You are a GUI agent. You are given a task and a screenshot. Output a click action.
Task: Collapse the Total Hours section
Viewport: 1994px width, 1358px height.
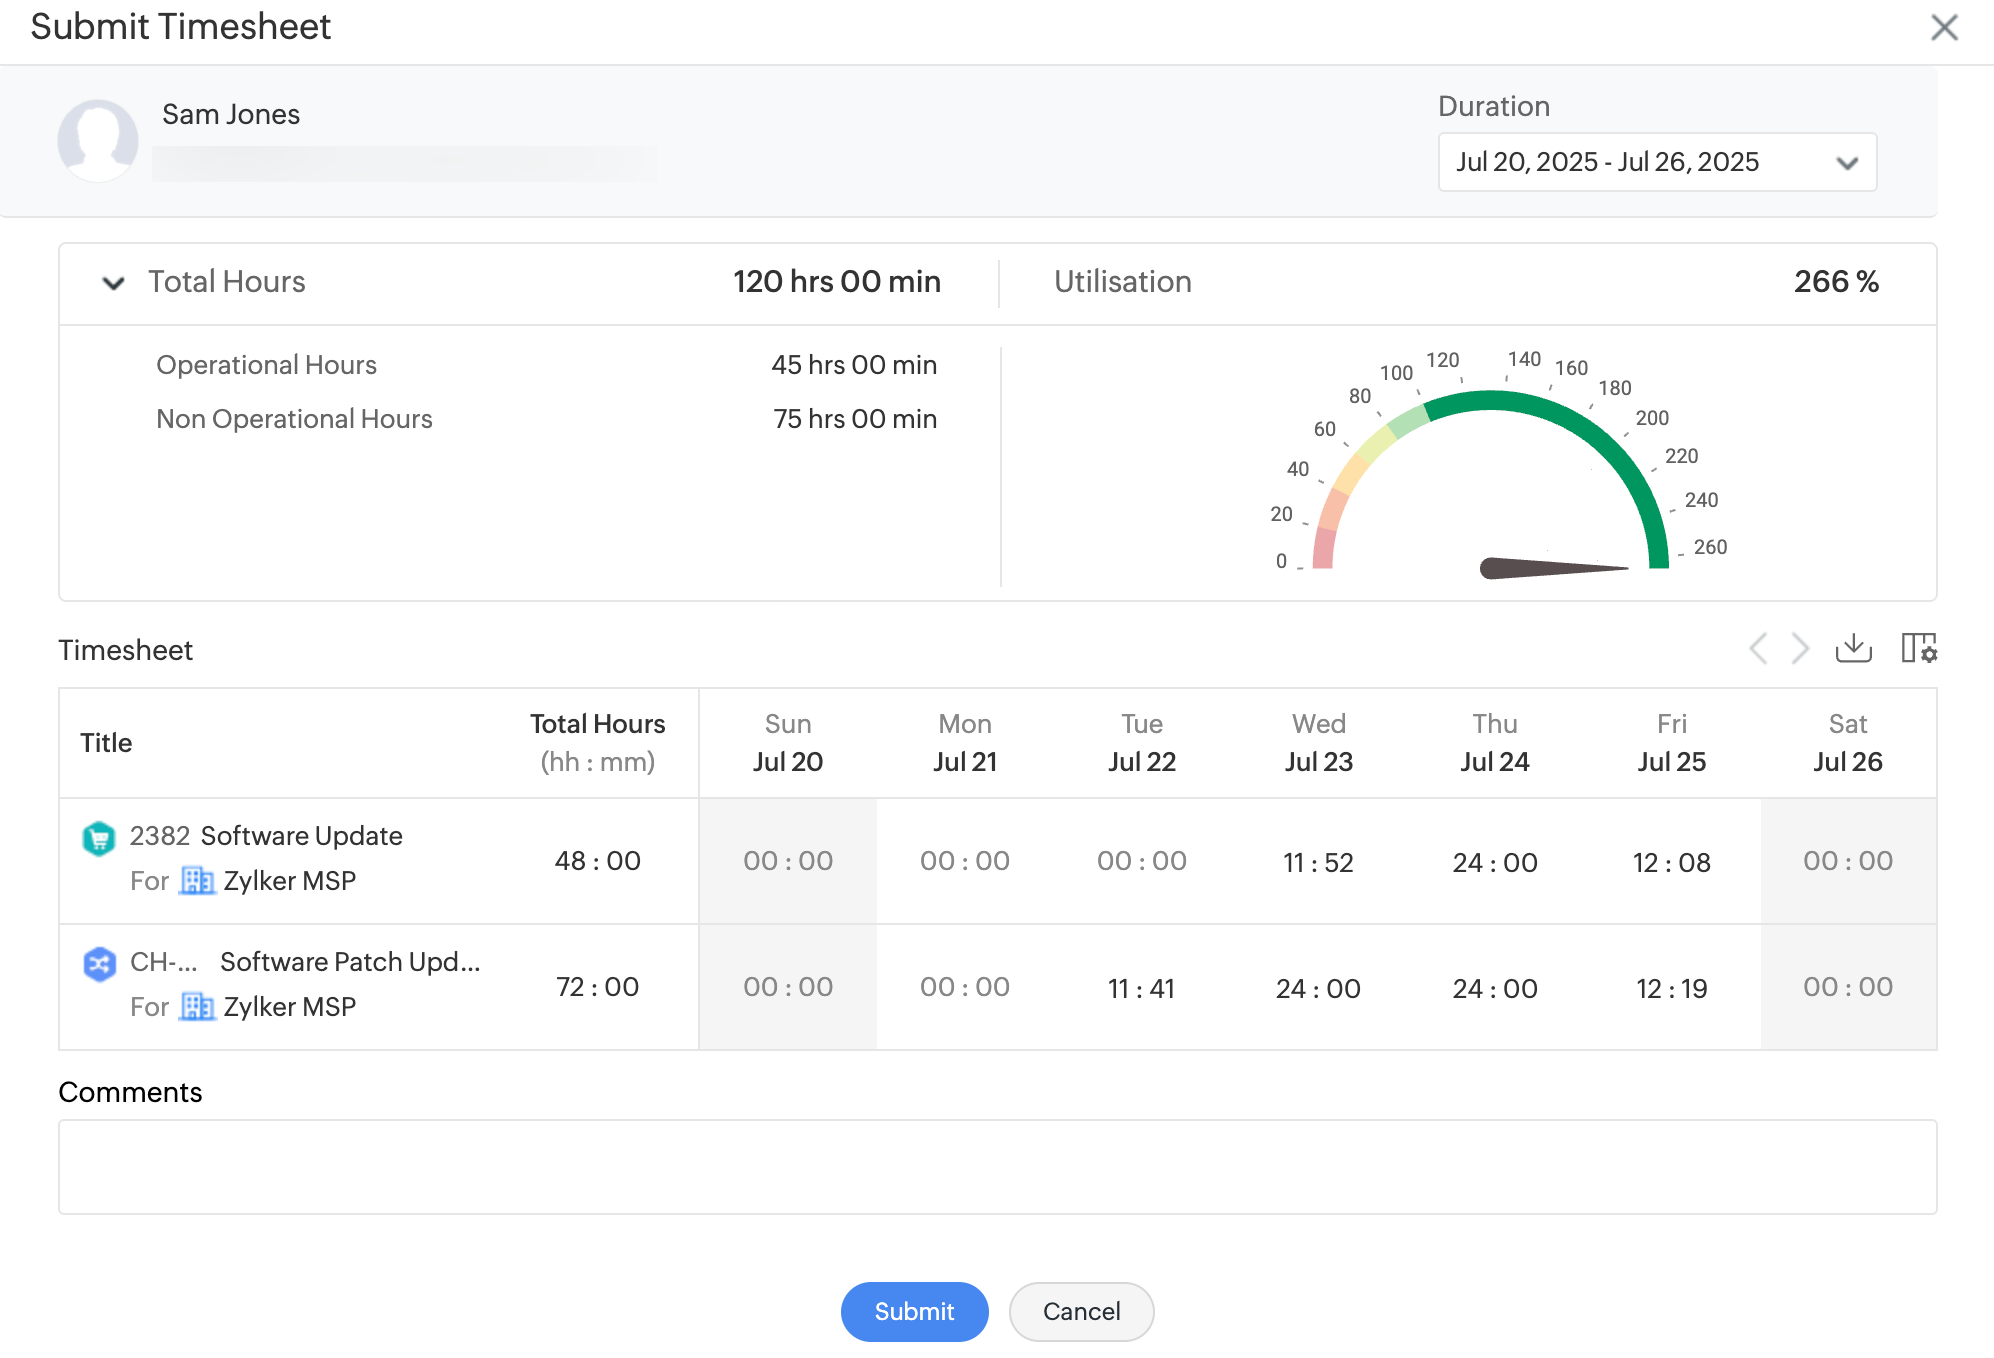pyautogui.click(x=114, y=283)
